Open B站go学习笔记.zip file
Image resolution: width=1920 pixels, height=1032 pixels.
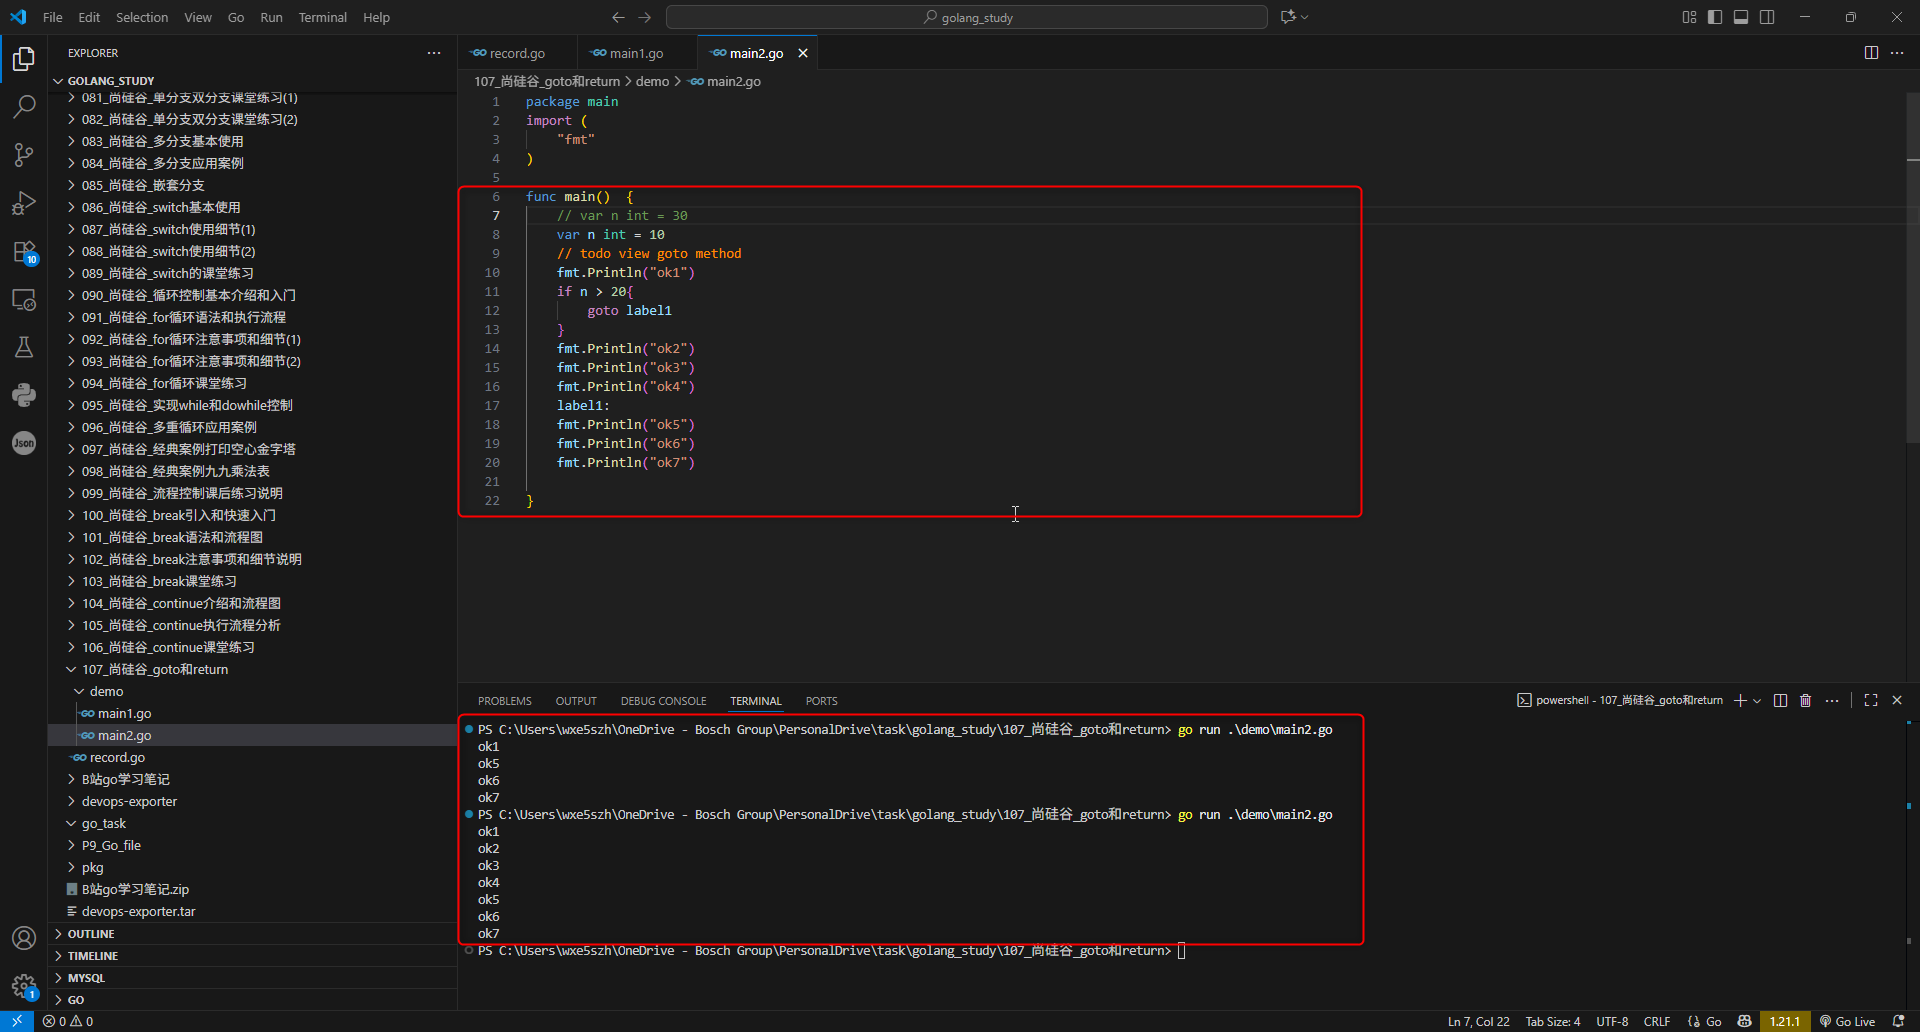253,889
